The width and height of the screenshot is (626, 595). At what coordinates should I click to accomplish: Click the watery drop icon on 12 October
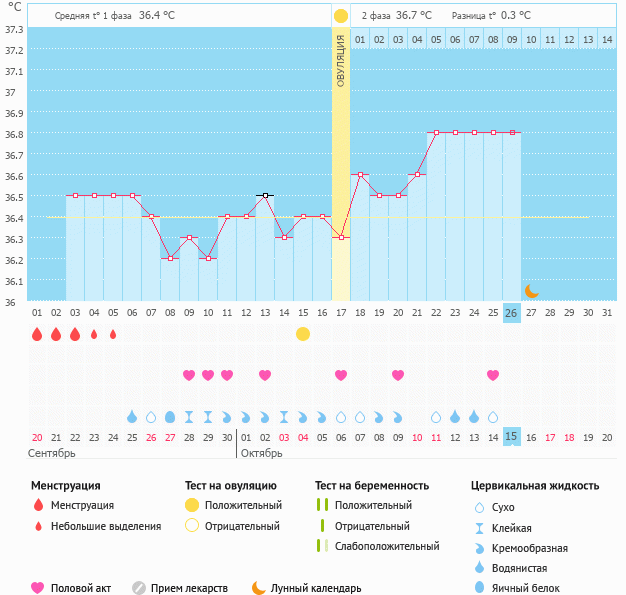click(x=455, y=417)
